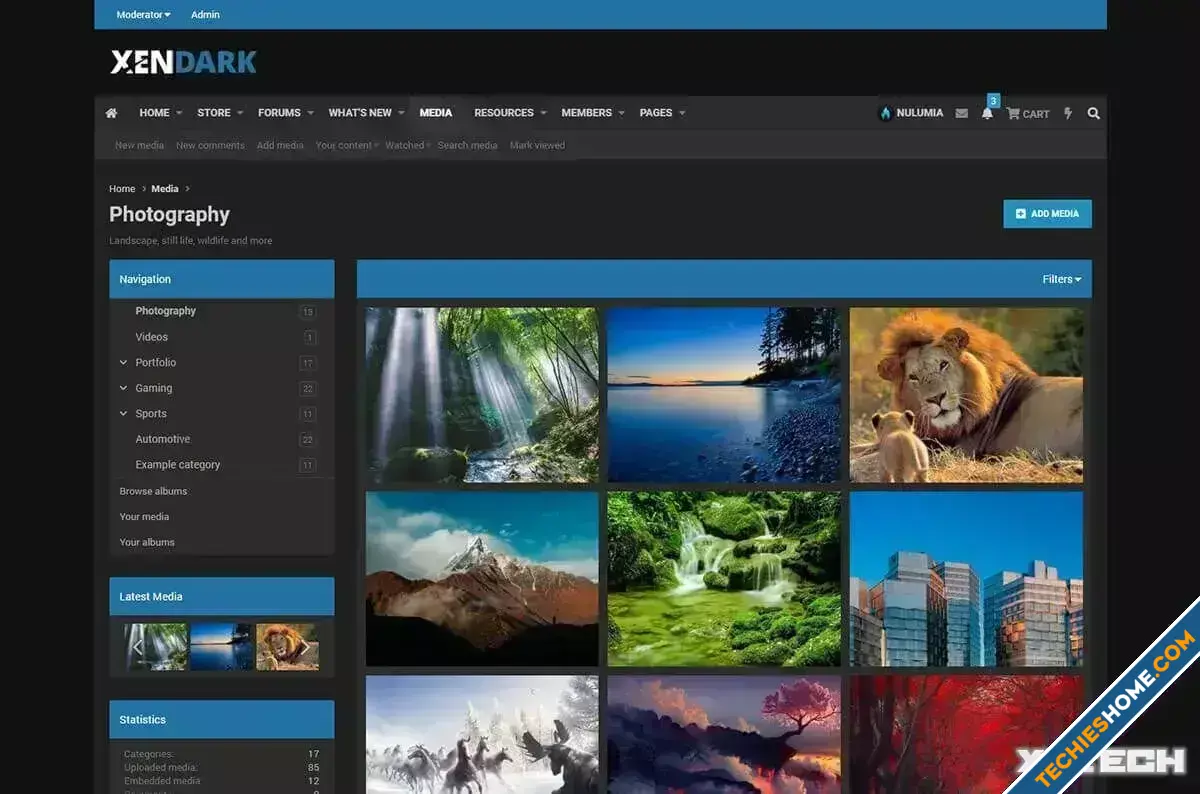Open the Moderator dropdown menu
Viewport: 1200px width, 794px height.
[143, 15]
